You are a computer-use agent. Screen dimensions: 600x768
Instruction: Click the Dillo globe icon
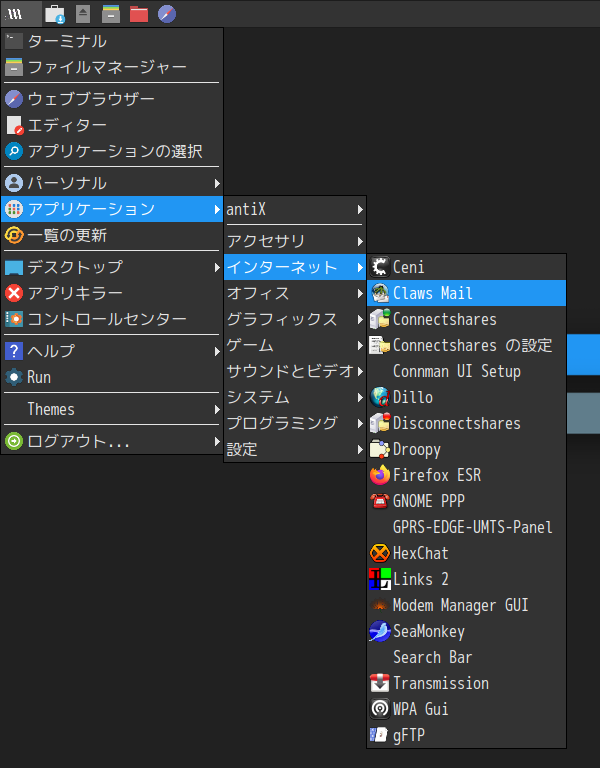pos(380,397)
